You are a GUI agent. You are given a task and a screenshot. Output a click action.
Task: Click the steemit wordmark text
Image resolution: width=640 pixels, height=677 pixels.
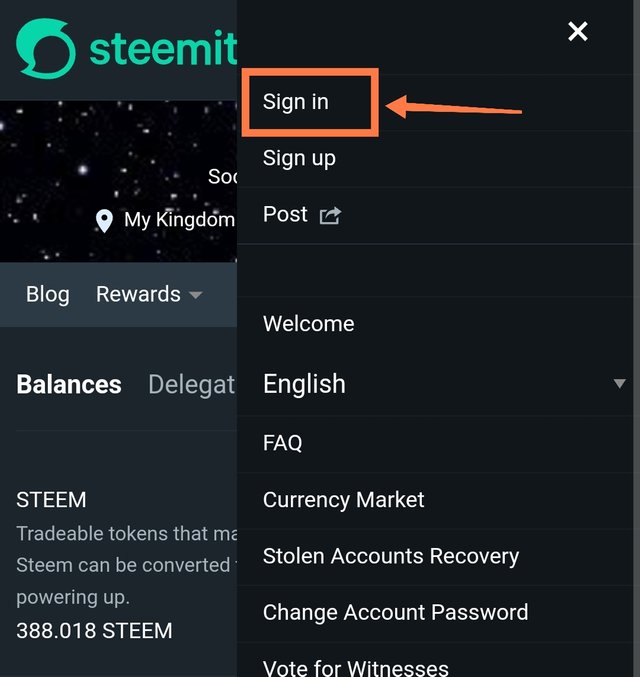[x=163, y=48]
